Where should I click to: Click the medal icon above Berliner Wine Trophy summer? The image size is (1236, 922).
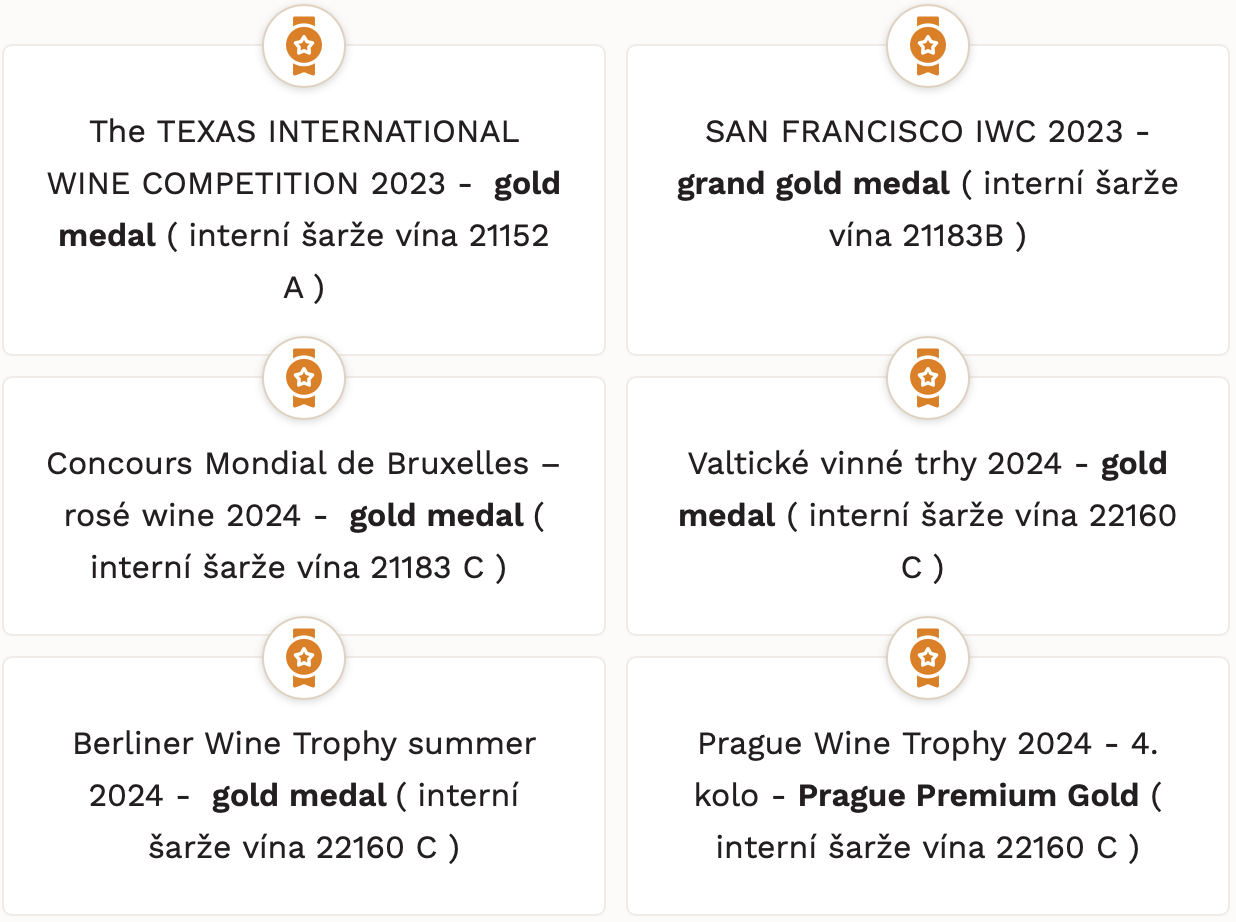(304, 658)
